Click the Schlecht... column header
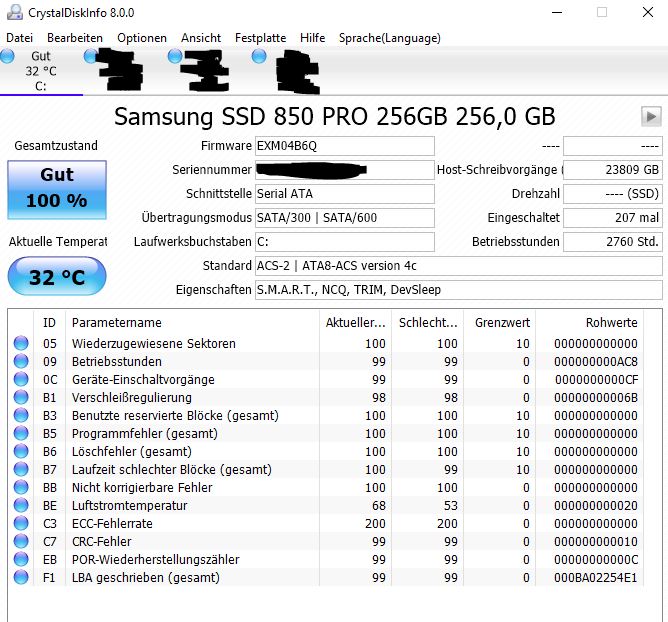 [428, 323]
